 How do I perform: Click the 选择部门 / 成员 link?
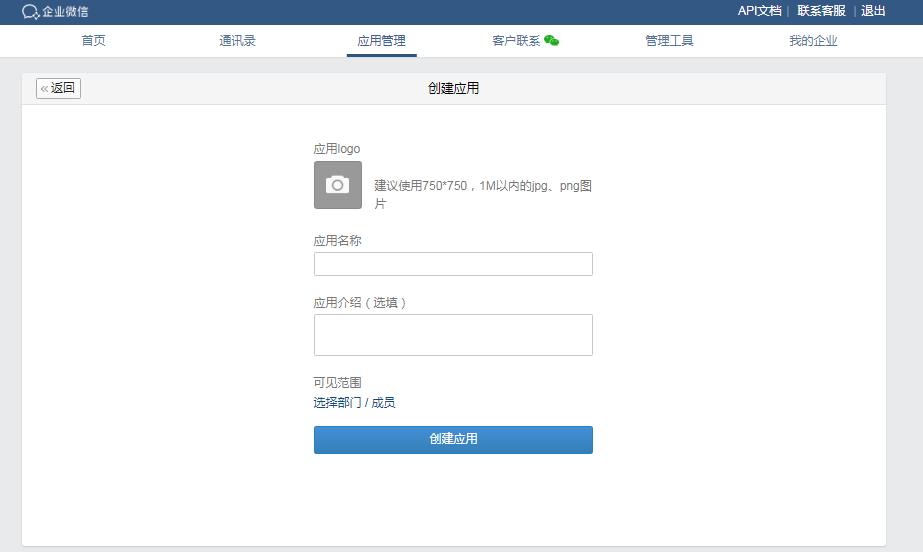(354, 403)
